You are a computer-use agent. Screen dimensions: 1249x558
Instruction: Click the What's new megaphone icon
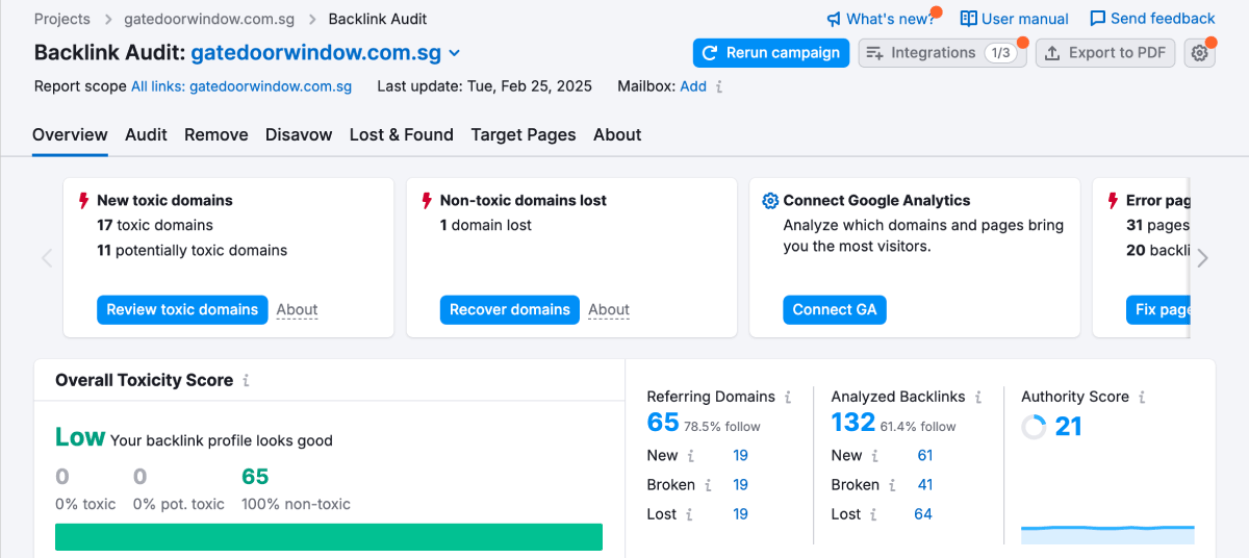(x=834, y=19)
